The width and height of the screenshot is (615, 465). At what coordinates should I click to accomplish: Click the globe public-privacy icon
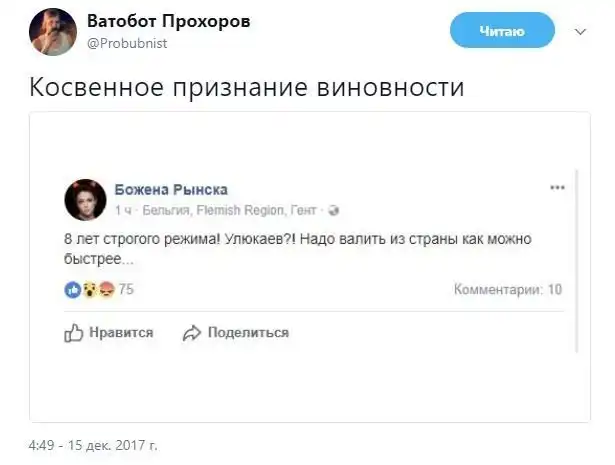tap(334, 211)
